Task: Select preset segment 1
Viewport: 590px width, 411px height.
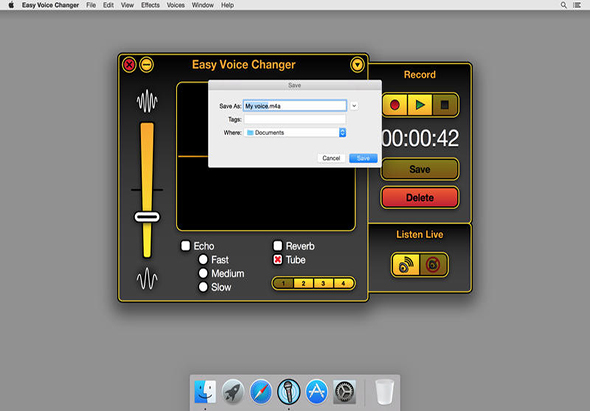Action: (x=283, y=283)
